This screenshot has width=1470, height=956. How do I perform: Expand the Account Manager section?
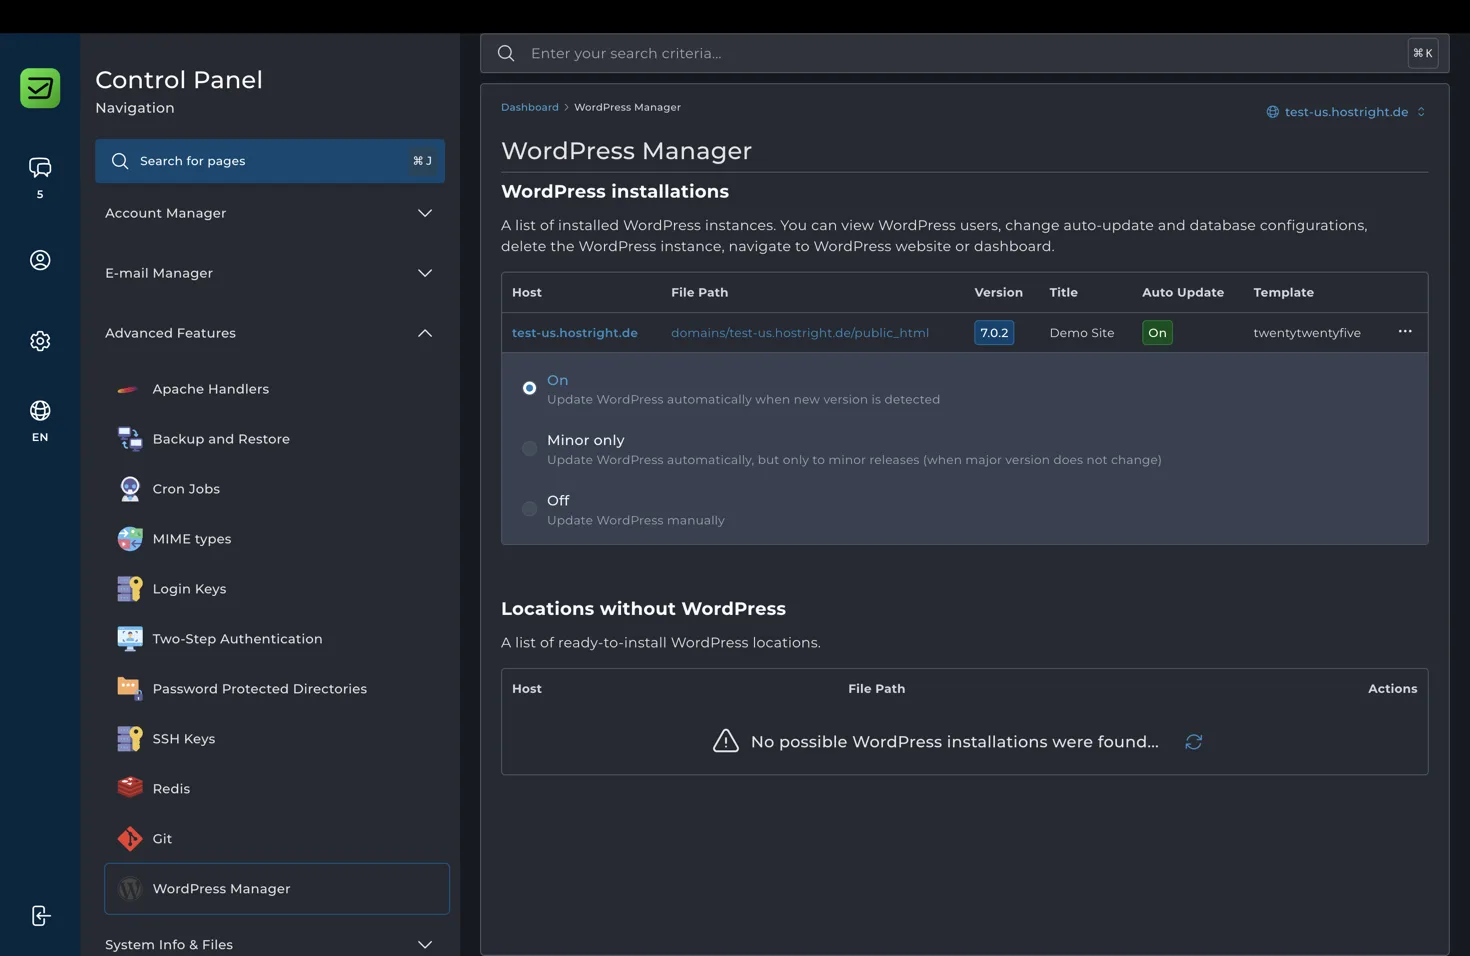270,213
